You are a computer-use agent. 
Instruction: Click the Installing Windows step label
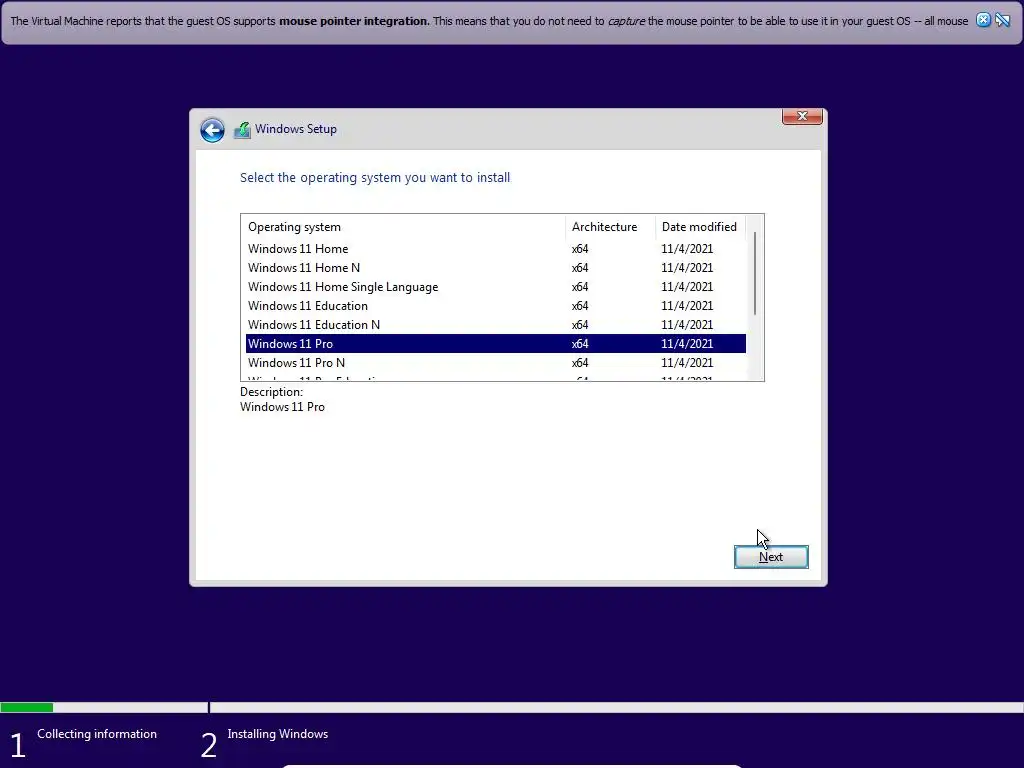[278, 734]
